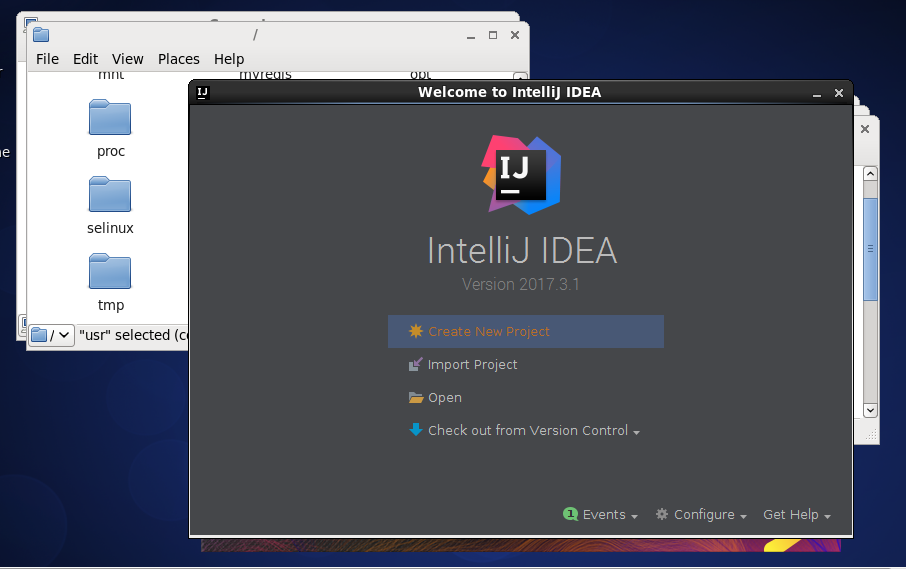Choose Open in the welcome screen
Viewport: 906px width, 569px height.
(444, 397)
